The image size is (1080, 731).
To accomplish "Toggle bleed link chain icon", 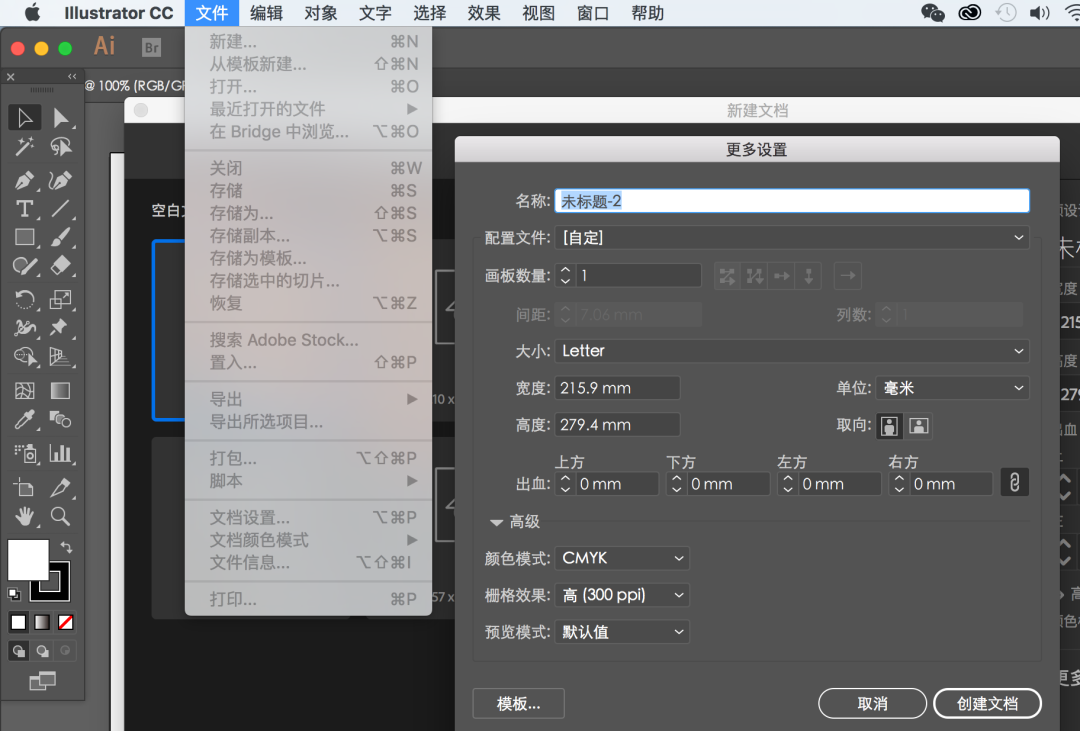I will point(1014,482).
